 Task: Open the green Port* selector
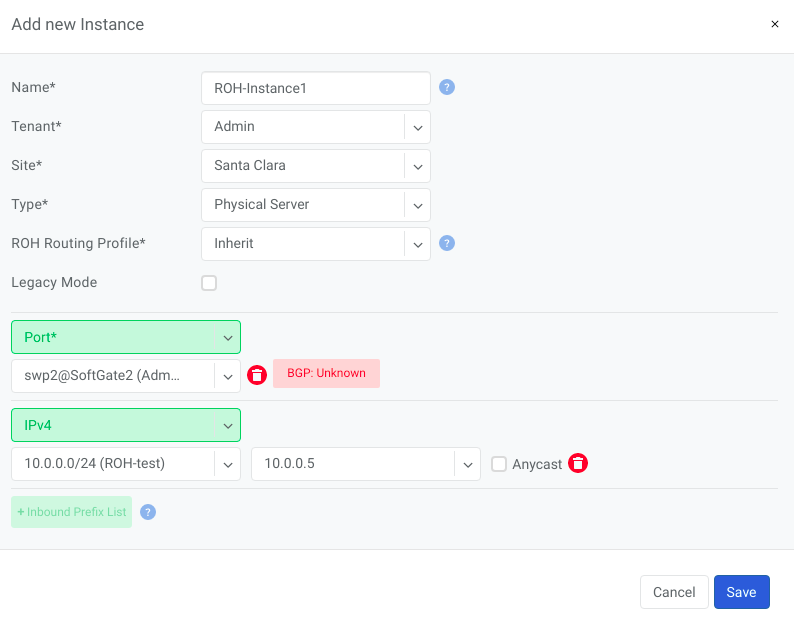pos(126,337)
